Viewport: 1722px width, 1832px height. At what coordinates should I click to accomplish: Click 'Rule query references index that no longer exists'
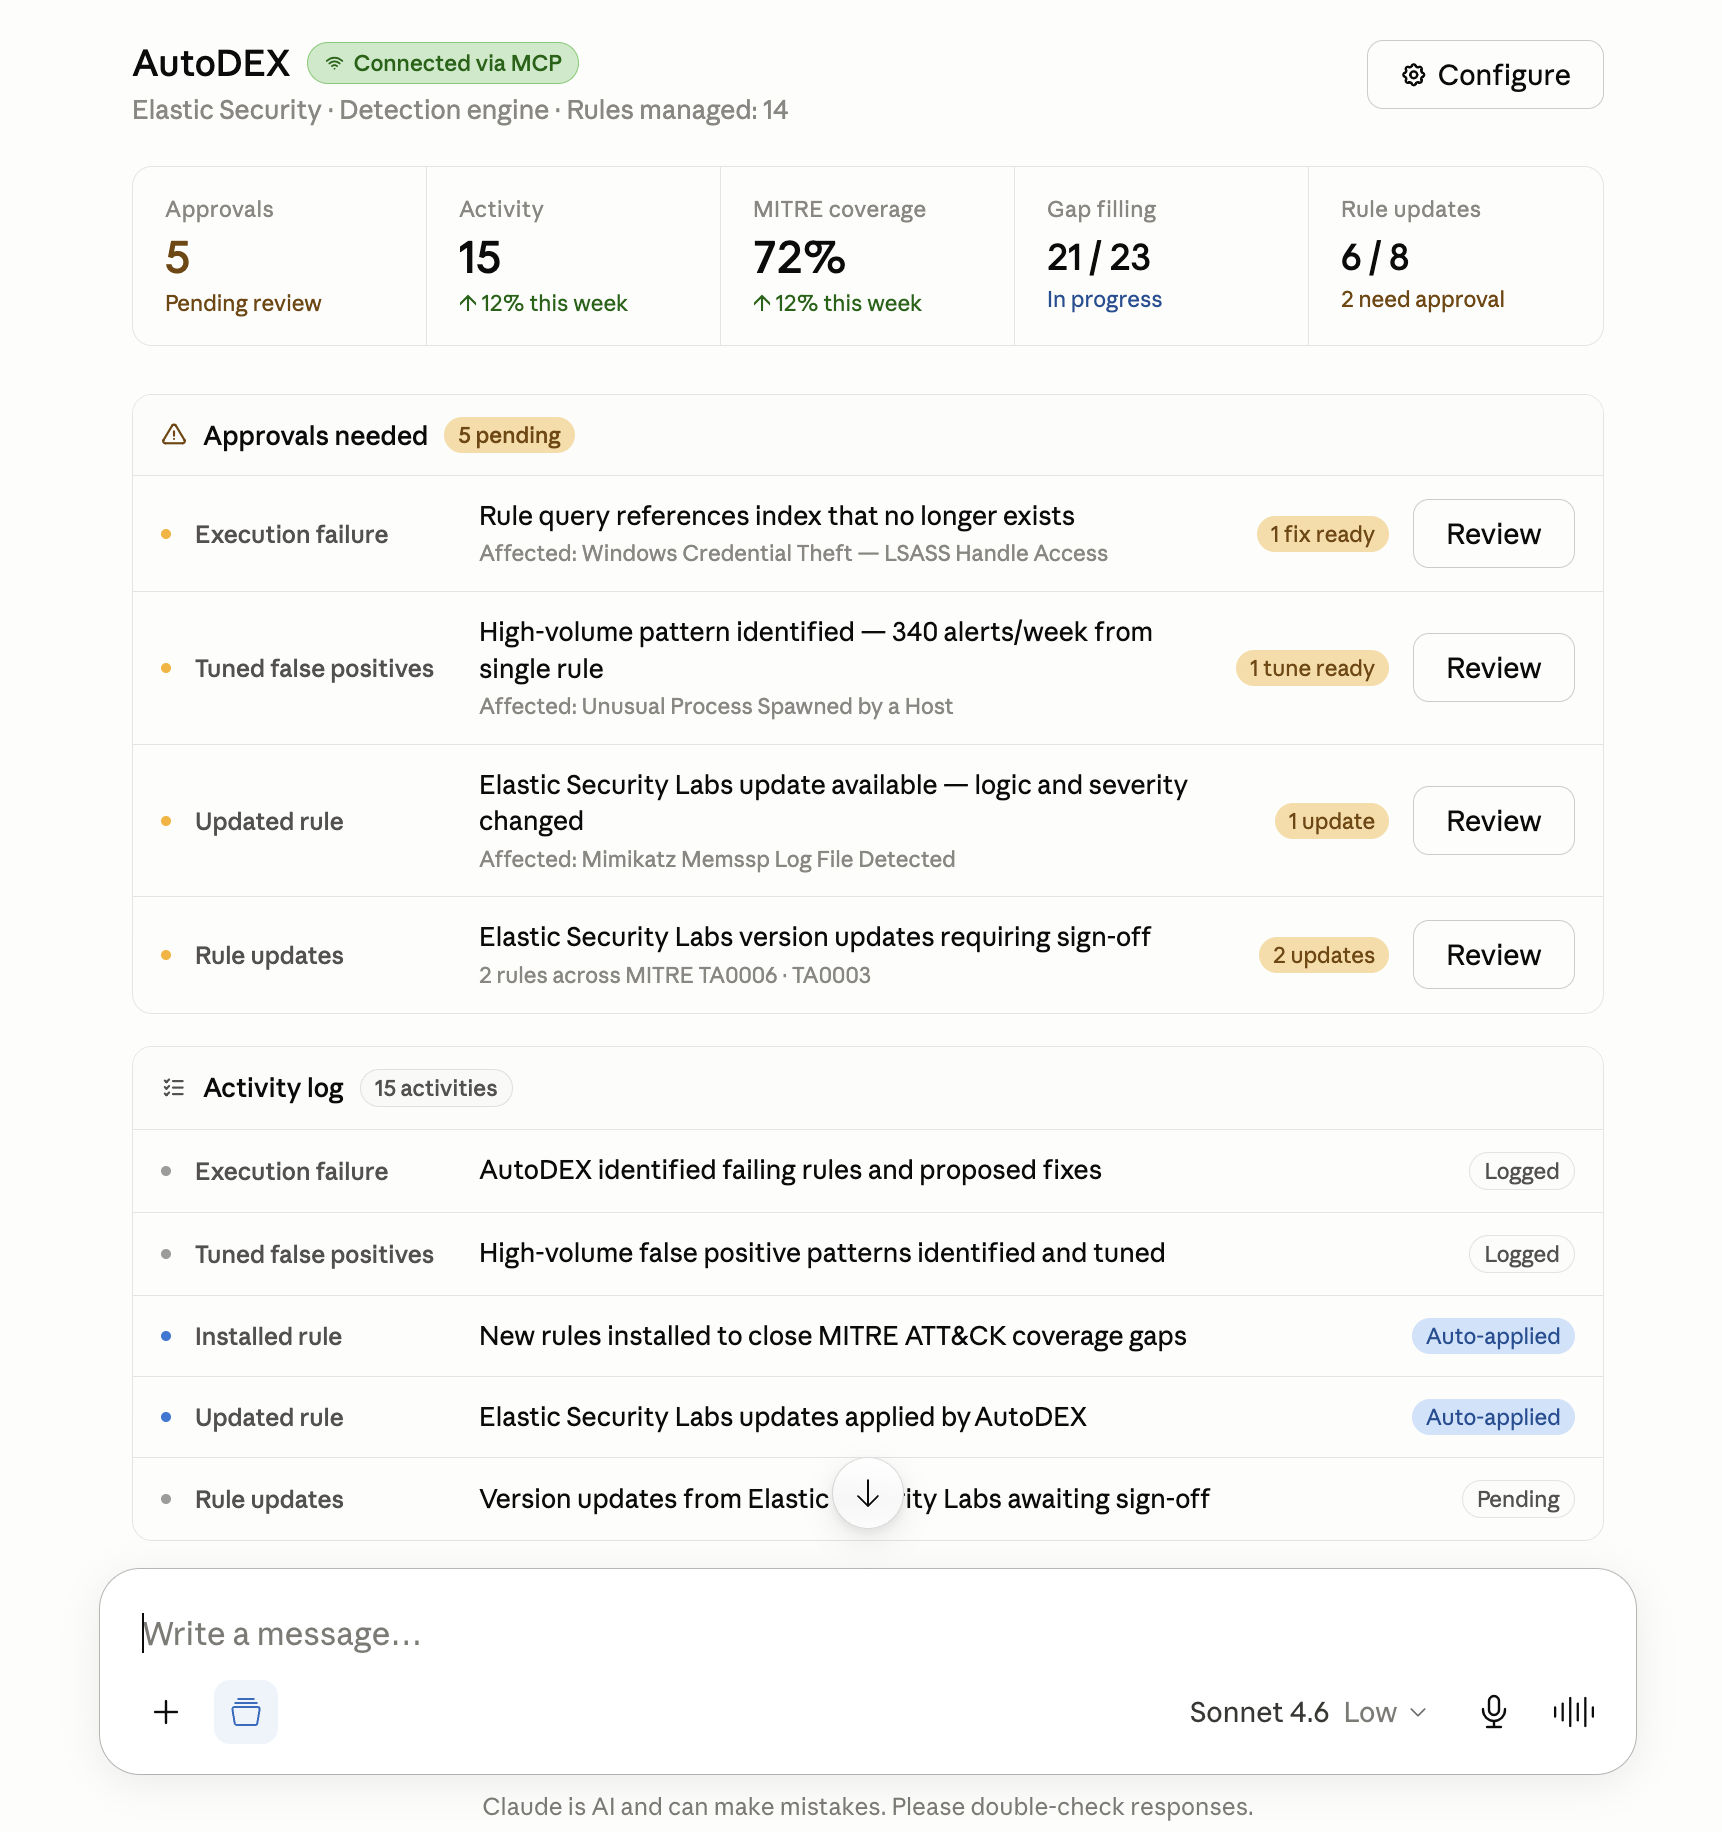(777, 516)
